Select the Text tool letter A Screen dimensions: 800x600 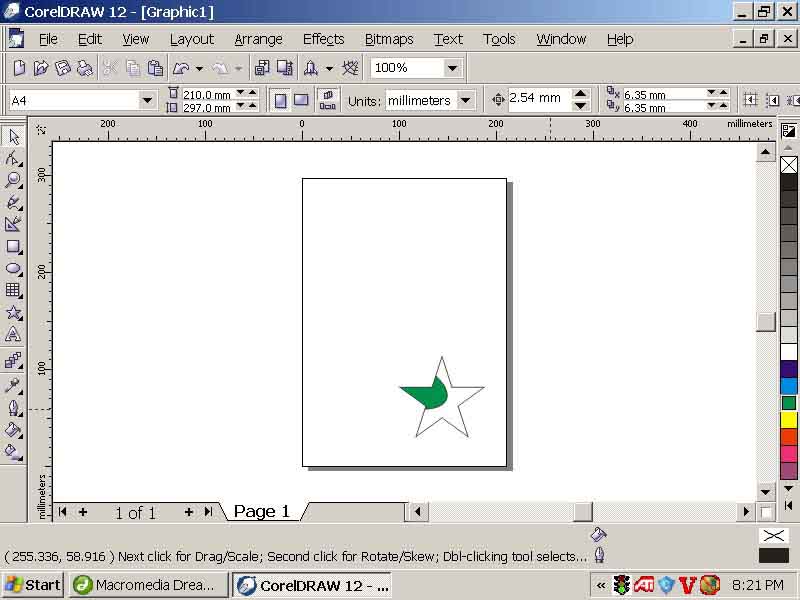(x=13, y=335)
